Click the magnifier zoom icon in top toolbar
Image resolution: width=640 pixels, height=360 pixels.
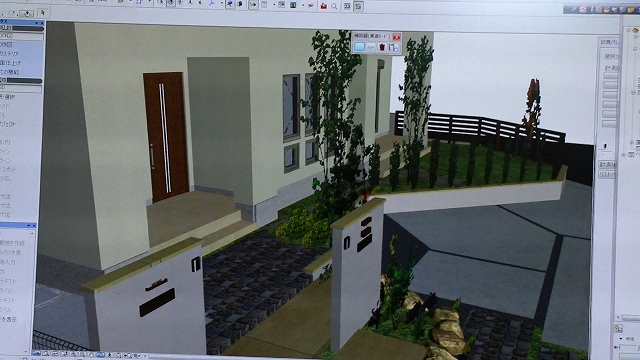334,6
